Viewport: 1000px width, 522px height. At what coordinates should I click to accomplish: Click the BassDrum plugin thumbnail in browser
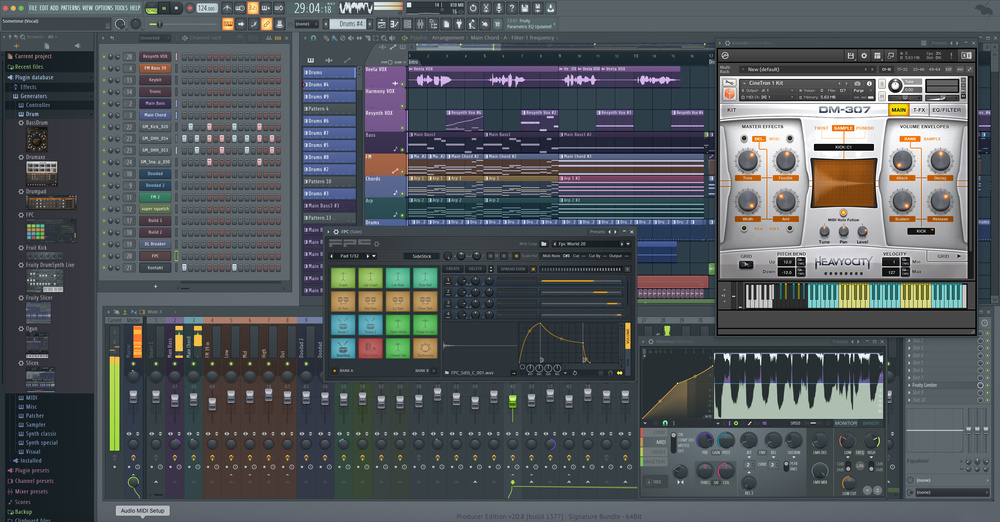[x=37, y=137]
